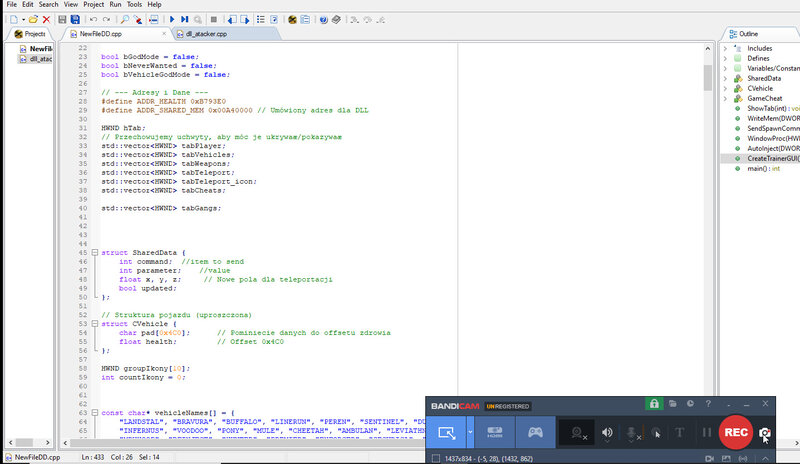Click the Bandicam UNREGISTERED label
The height and width of the screenshot is (464, 800).
coord(508,406)
